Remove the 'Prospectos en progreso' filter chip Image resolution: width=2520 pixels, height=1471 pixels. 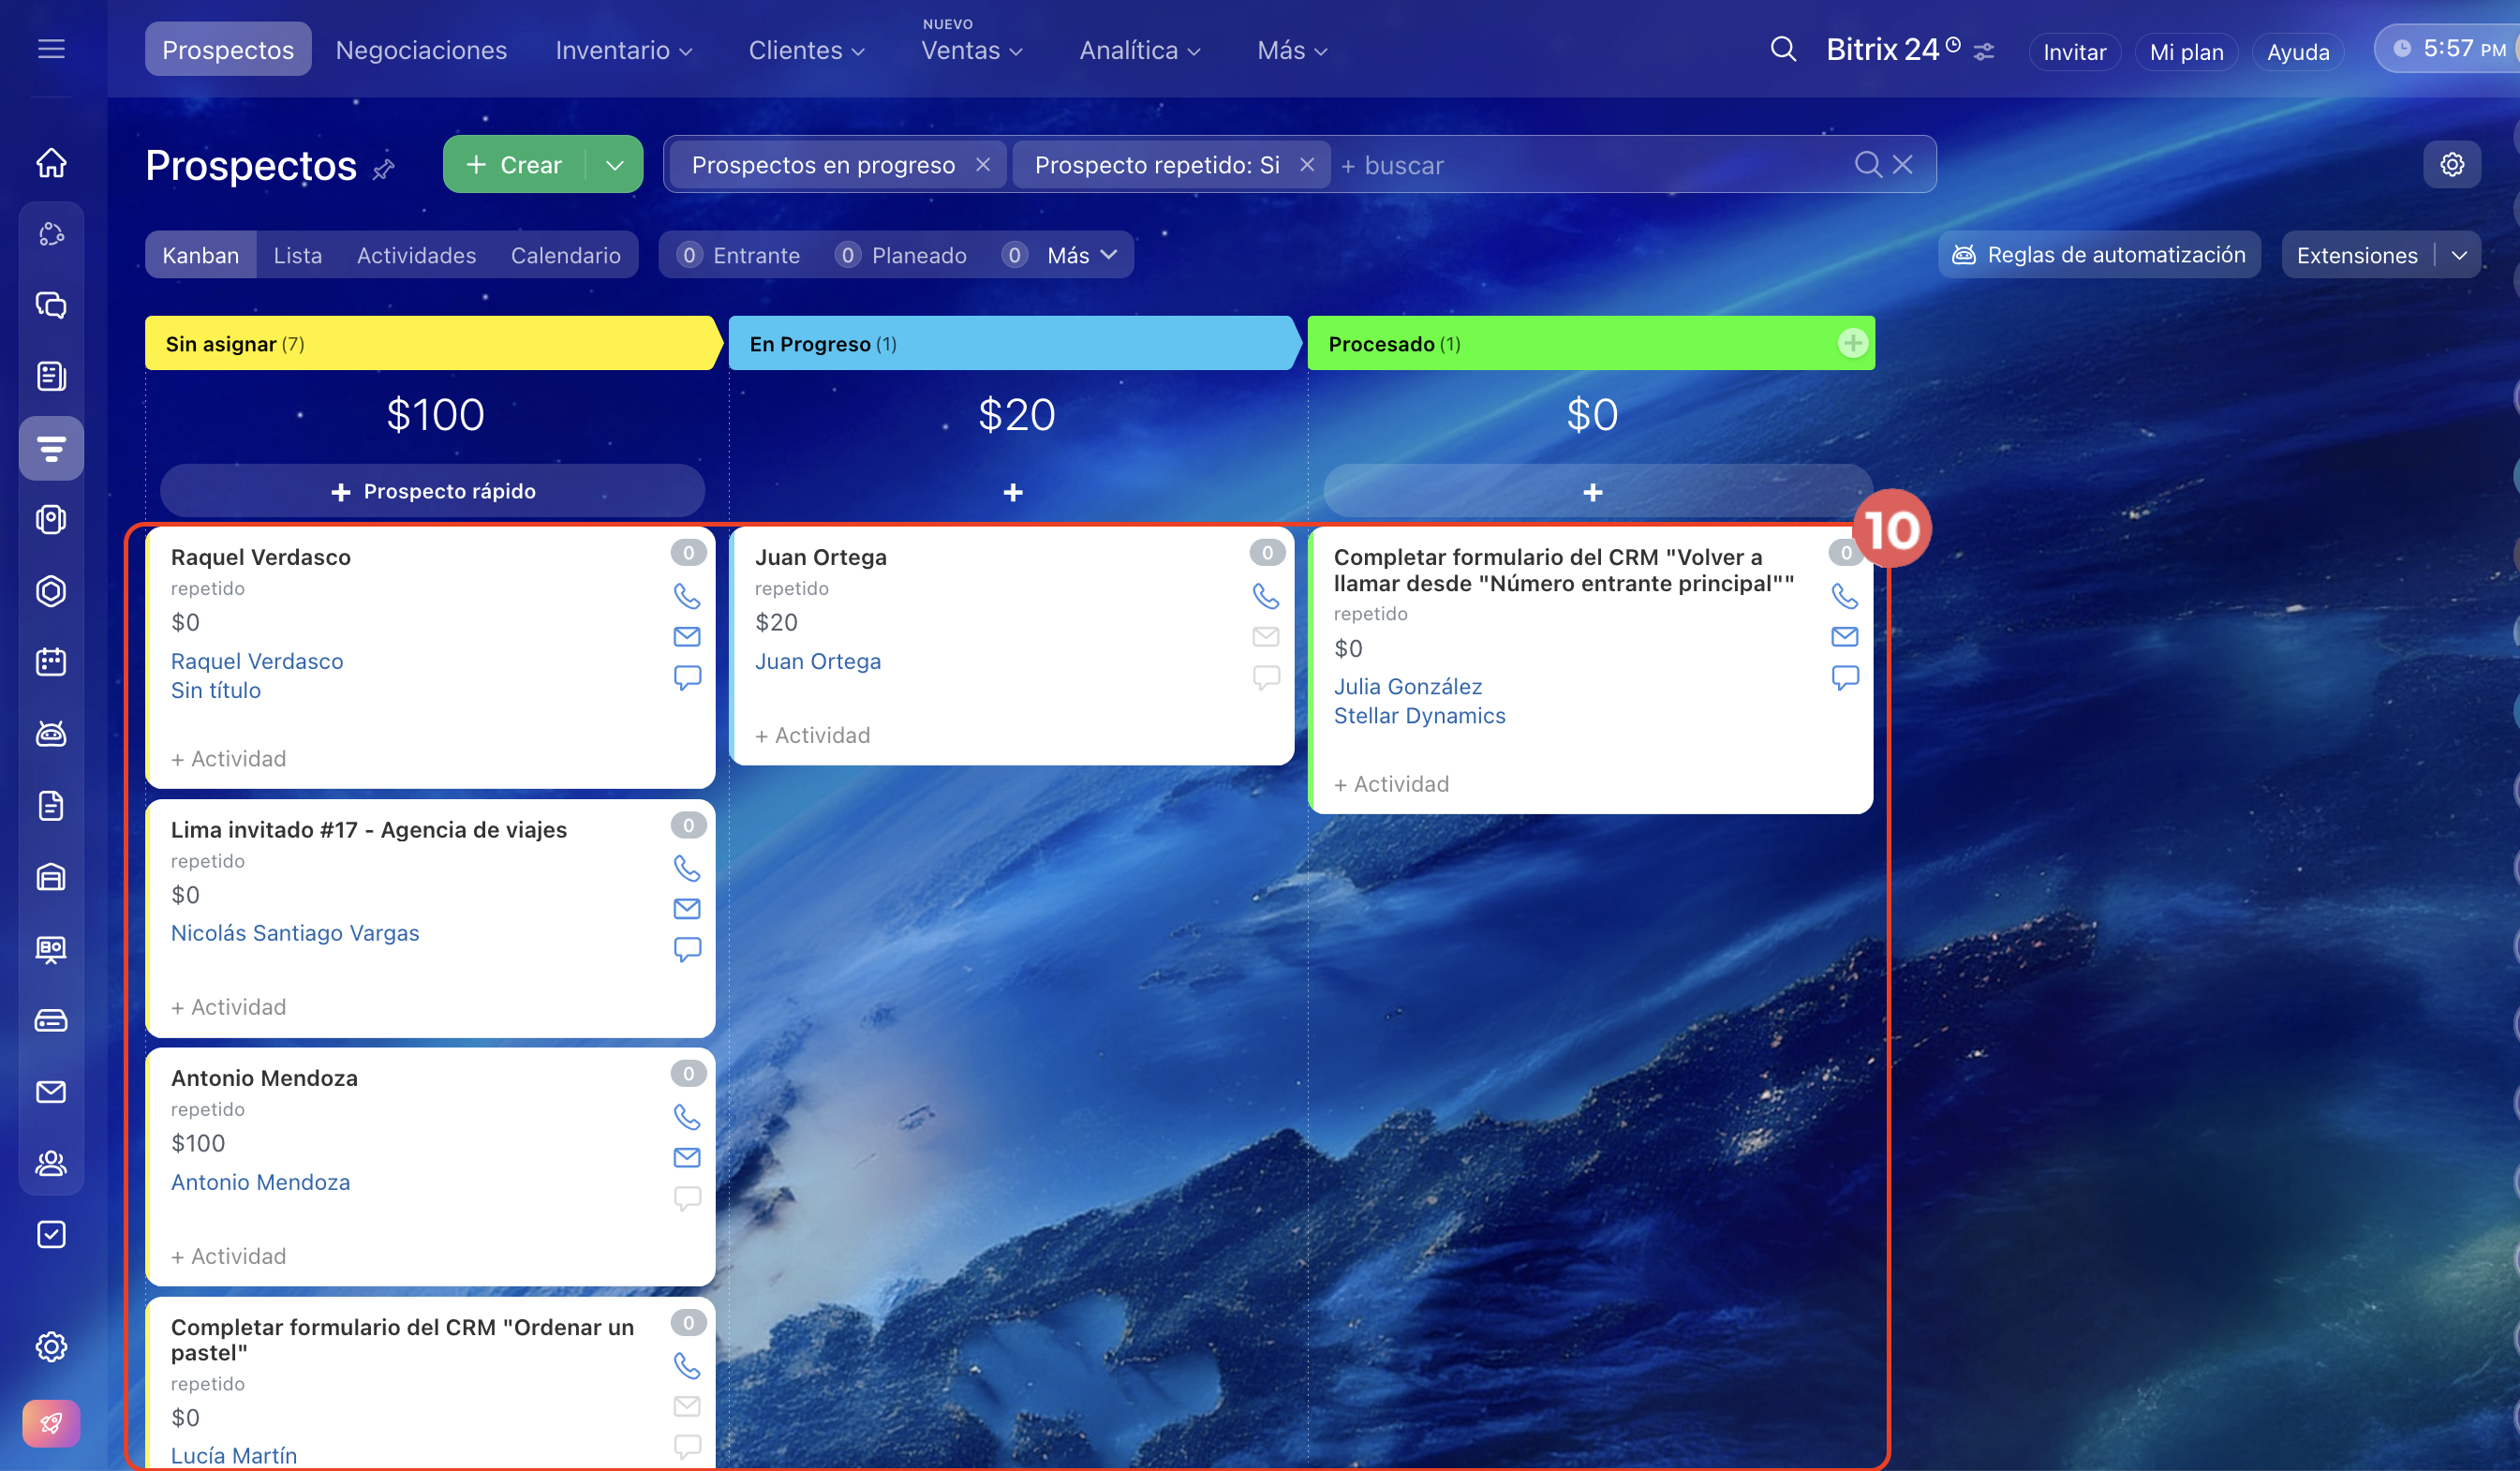(x=983, y=165)
